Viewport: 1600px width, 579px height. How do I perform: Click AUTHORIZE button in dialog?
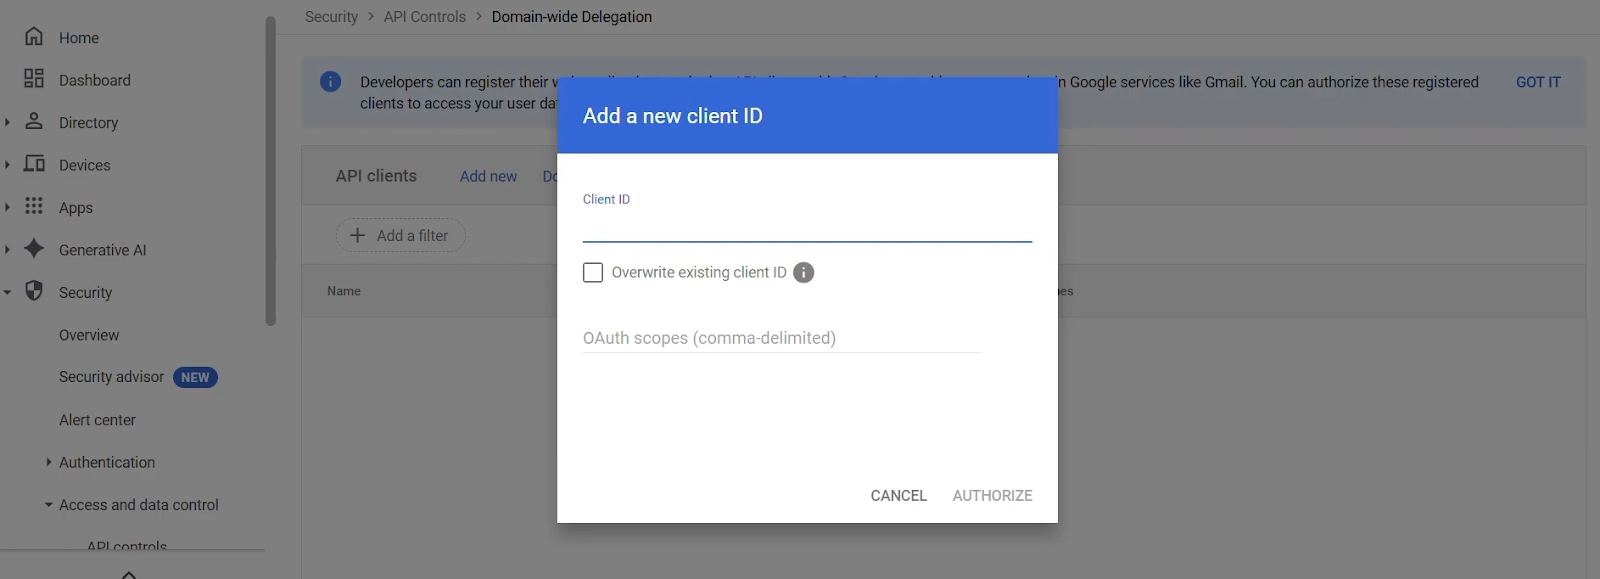(992, 495)
